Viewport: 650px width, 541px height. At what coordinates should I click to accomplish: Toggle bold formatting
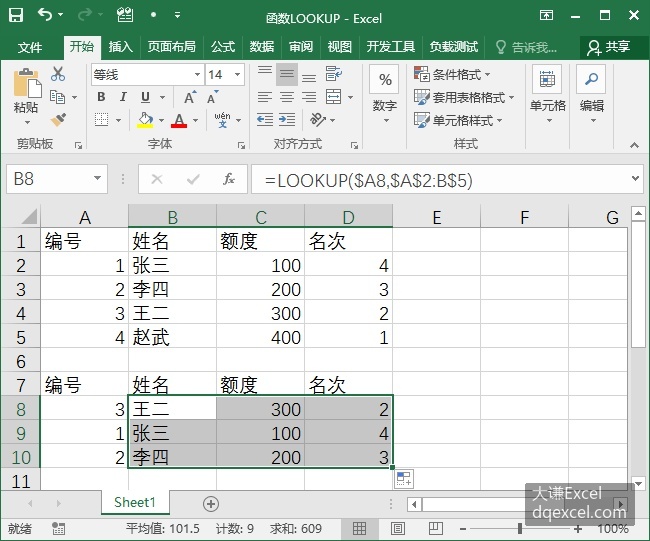(x=101, y=97)
